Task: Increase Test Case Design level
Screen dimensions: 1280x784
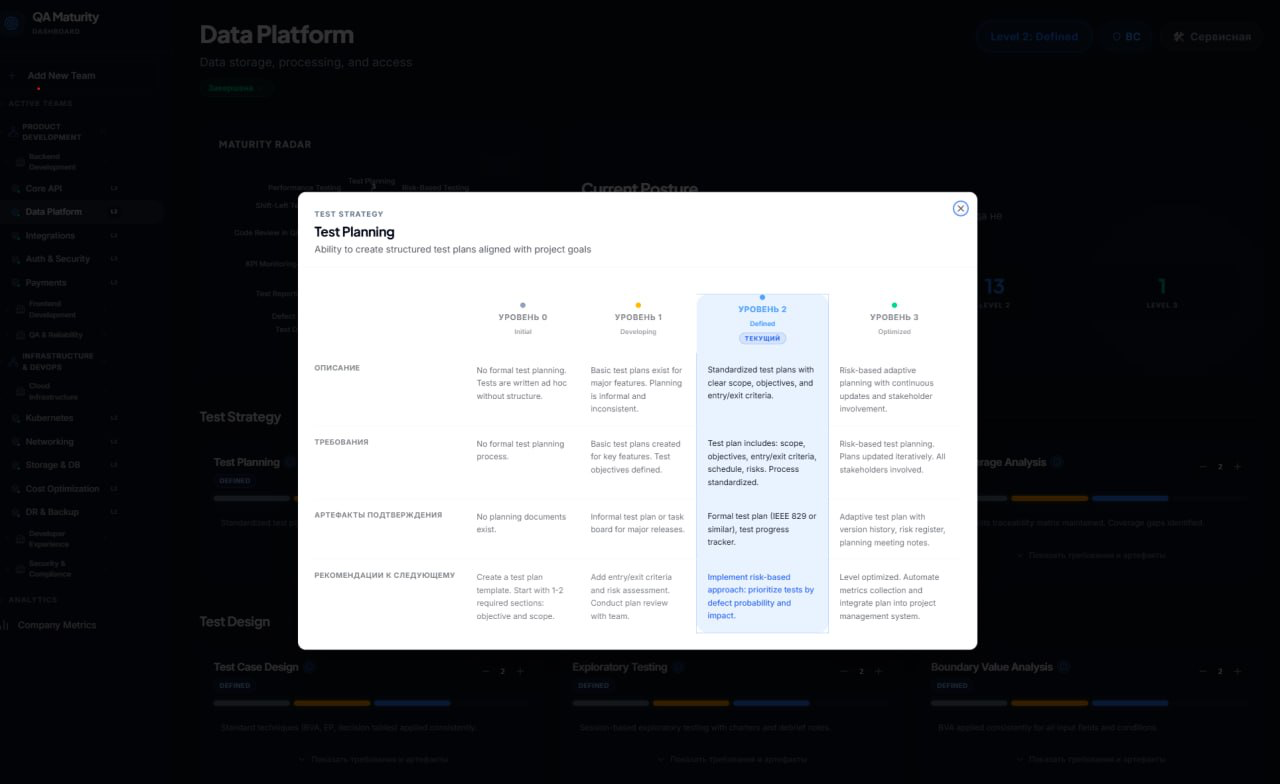Action: click(520, 671)
